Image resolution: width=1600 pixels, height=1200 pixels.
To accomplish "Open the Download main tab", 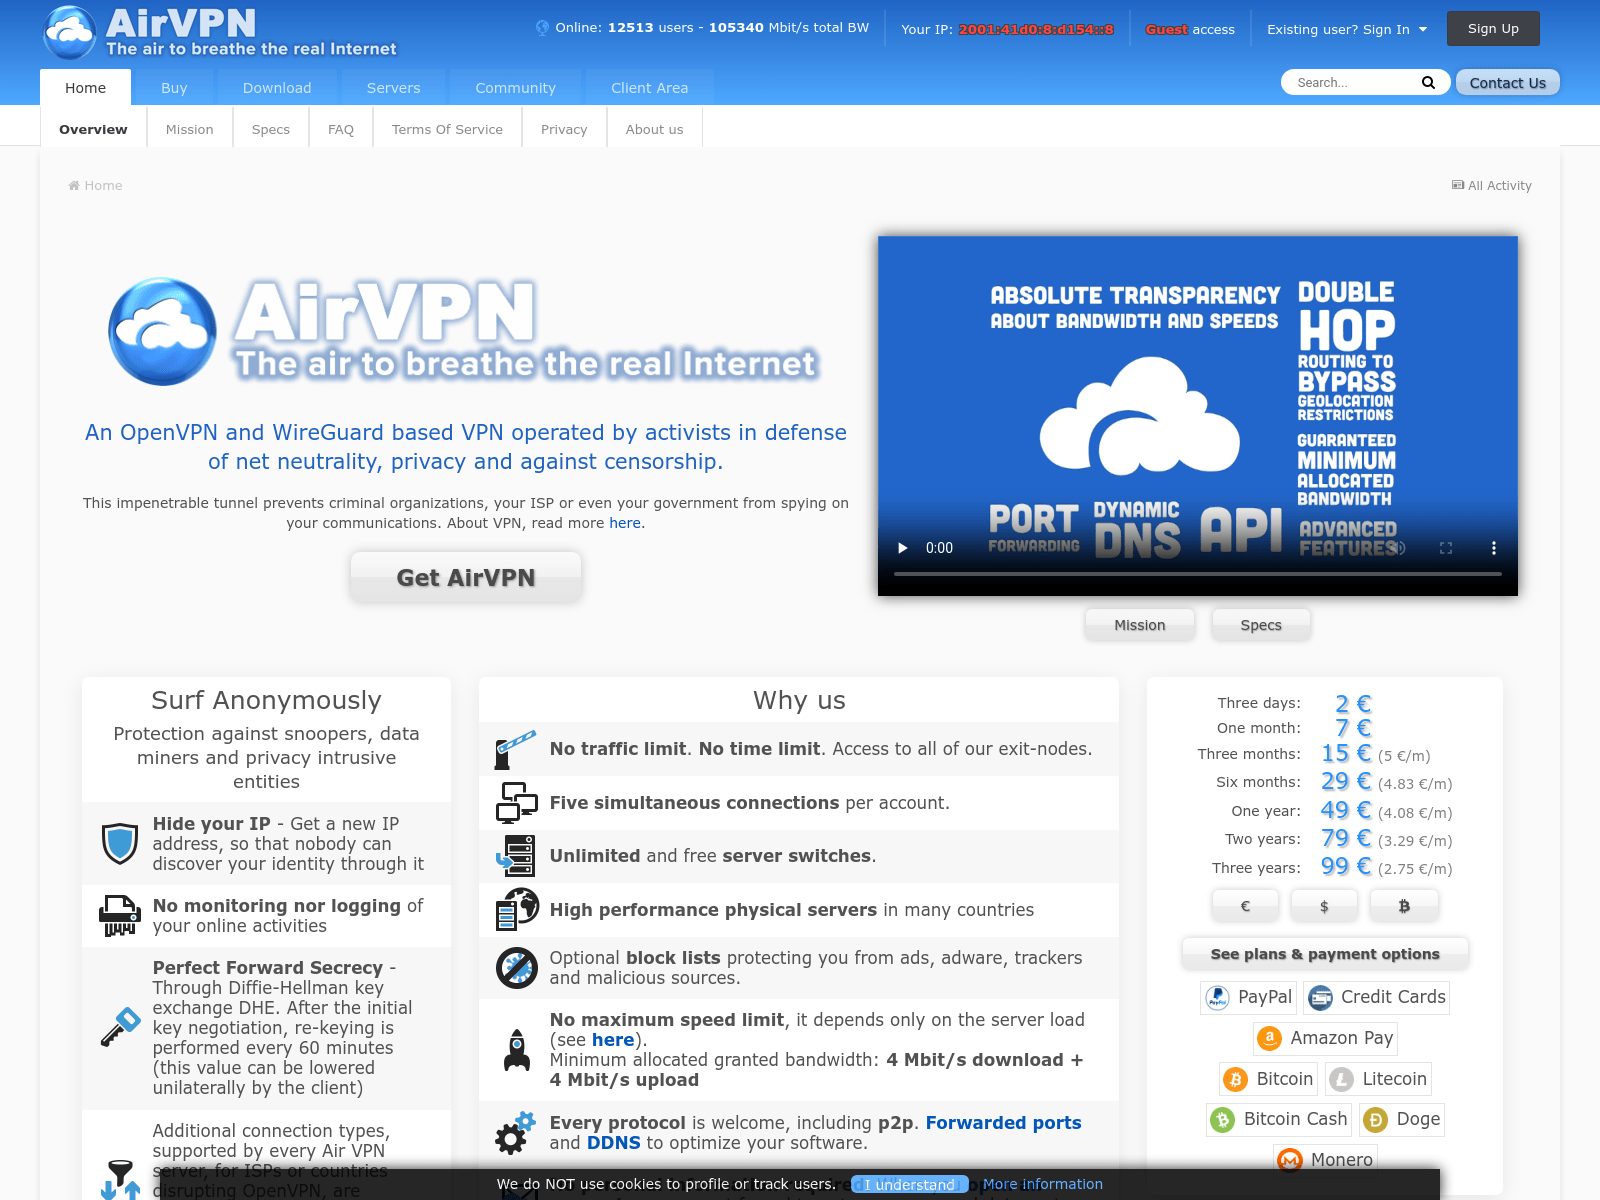I will click(277, 88).
